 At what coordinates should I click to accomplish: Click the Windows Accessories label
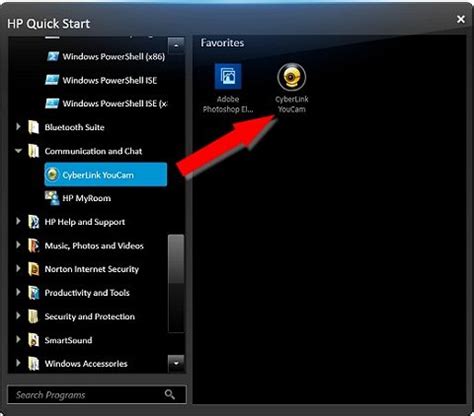86,364
